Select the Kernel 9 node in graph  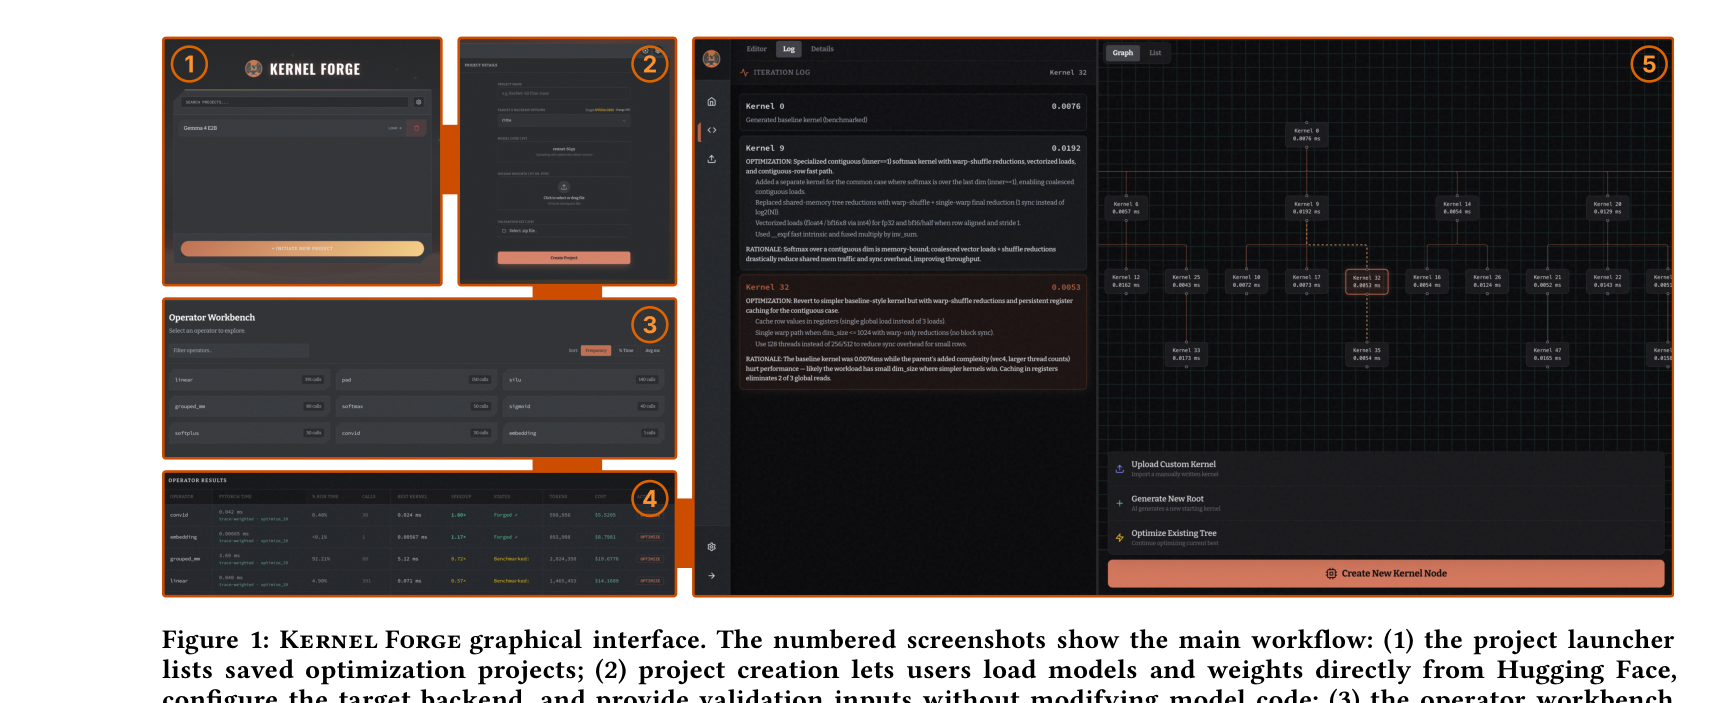pos(1306,207)
